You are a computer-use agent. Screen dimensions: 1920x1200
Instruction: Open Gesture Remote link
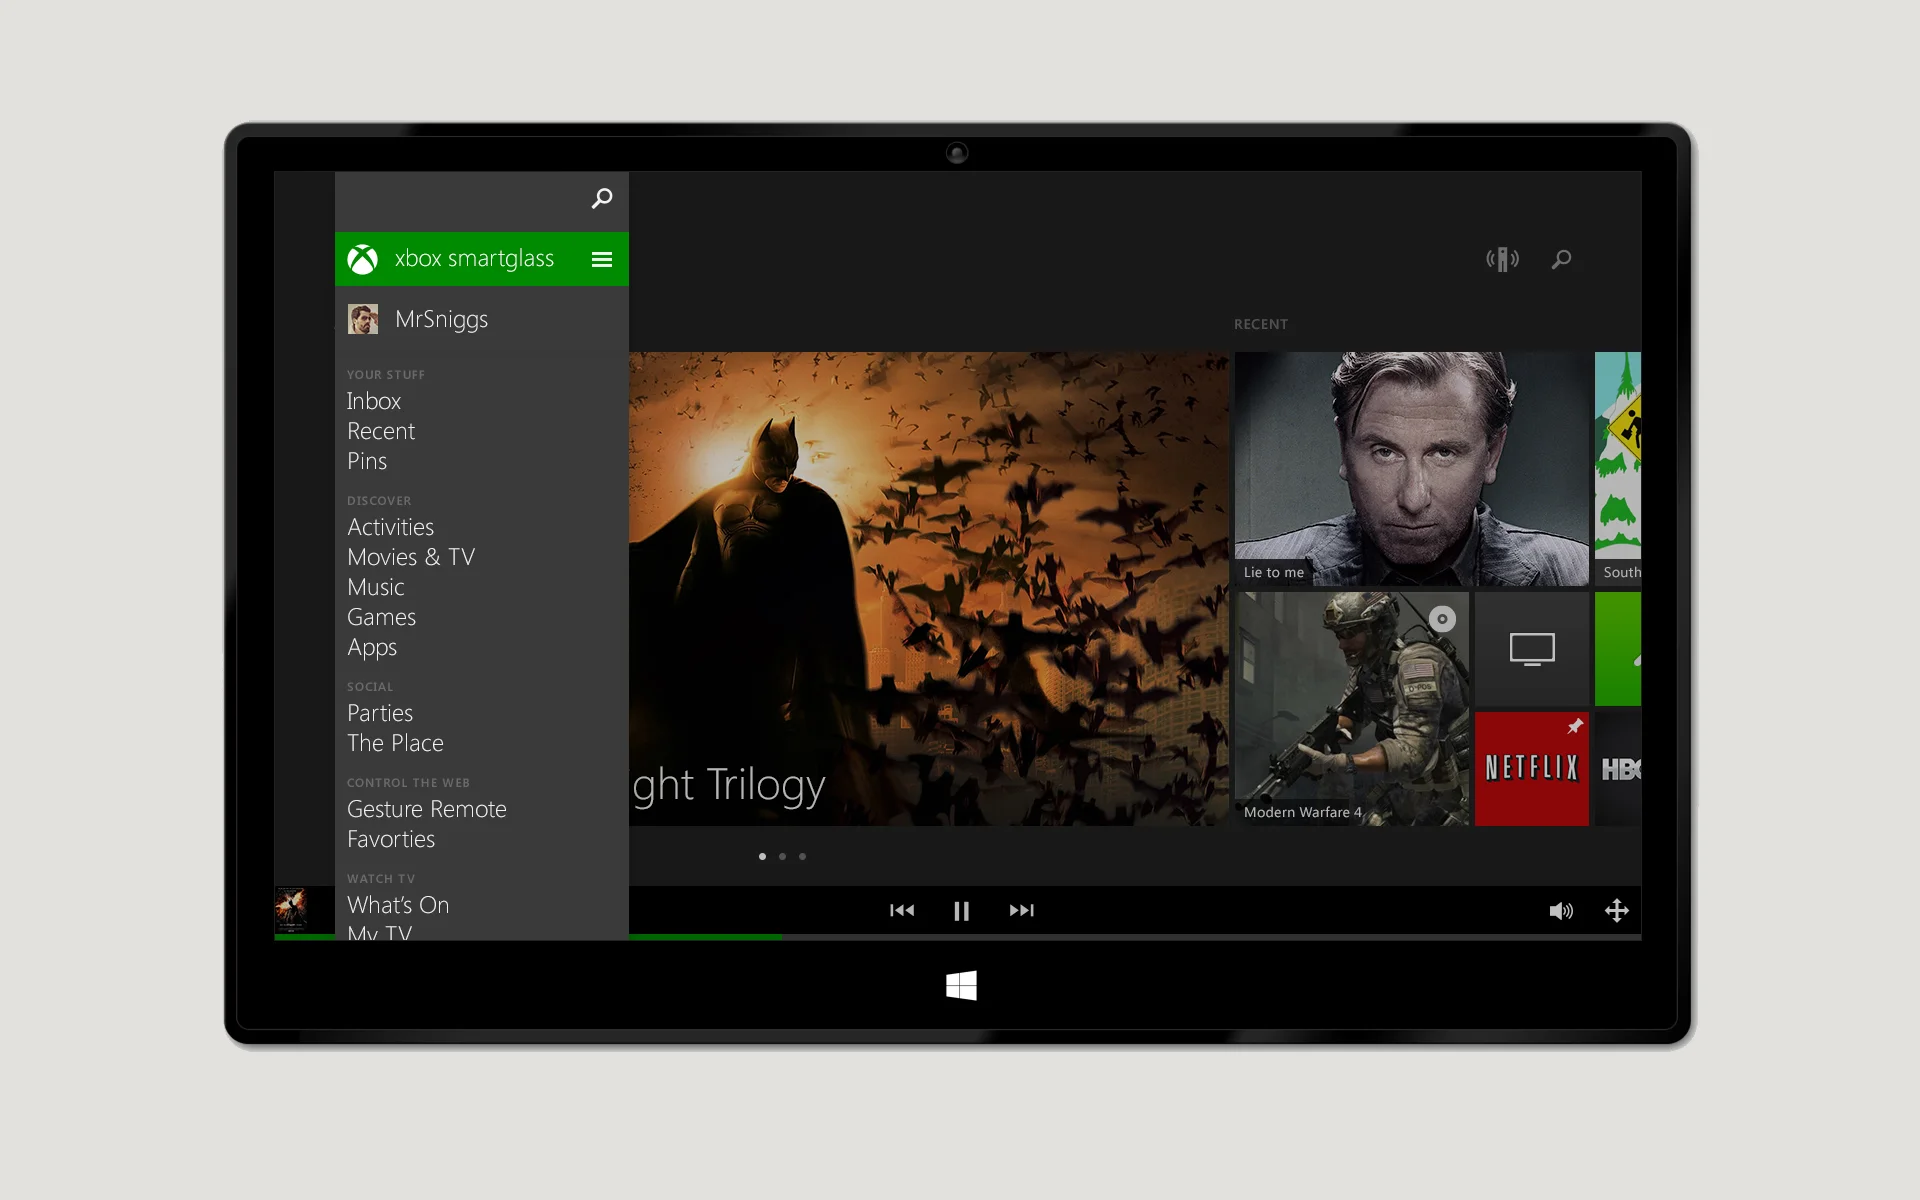pyautogui.click(x=427, y=809)
